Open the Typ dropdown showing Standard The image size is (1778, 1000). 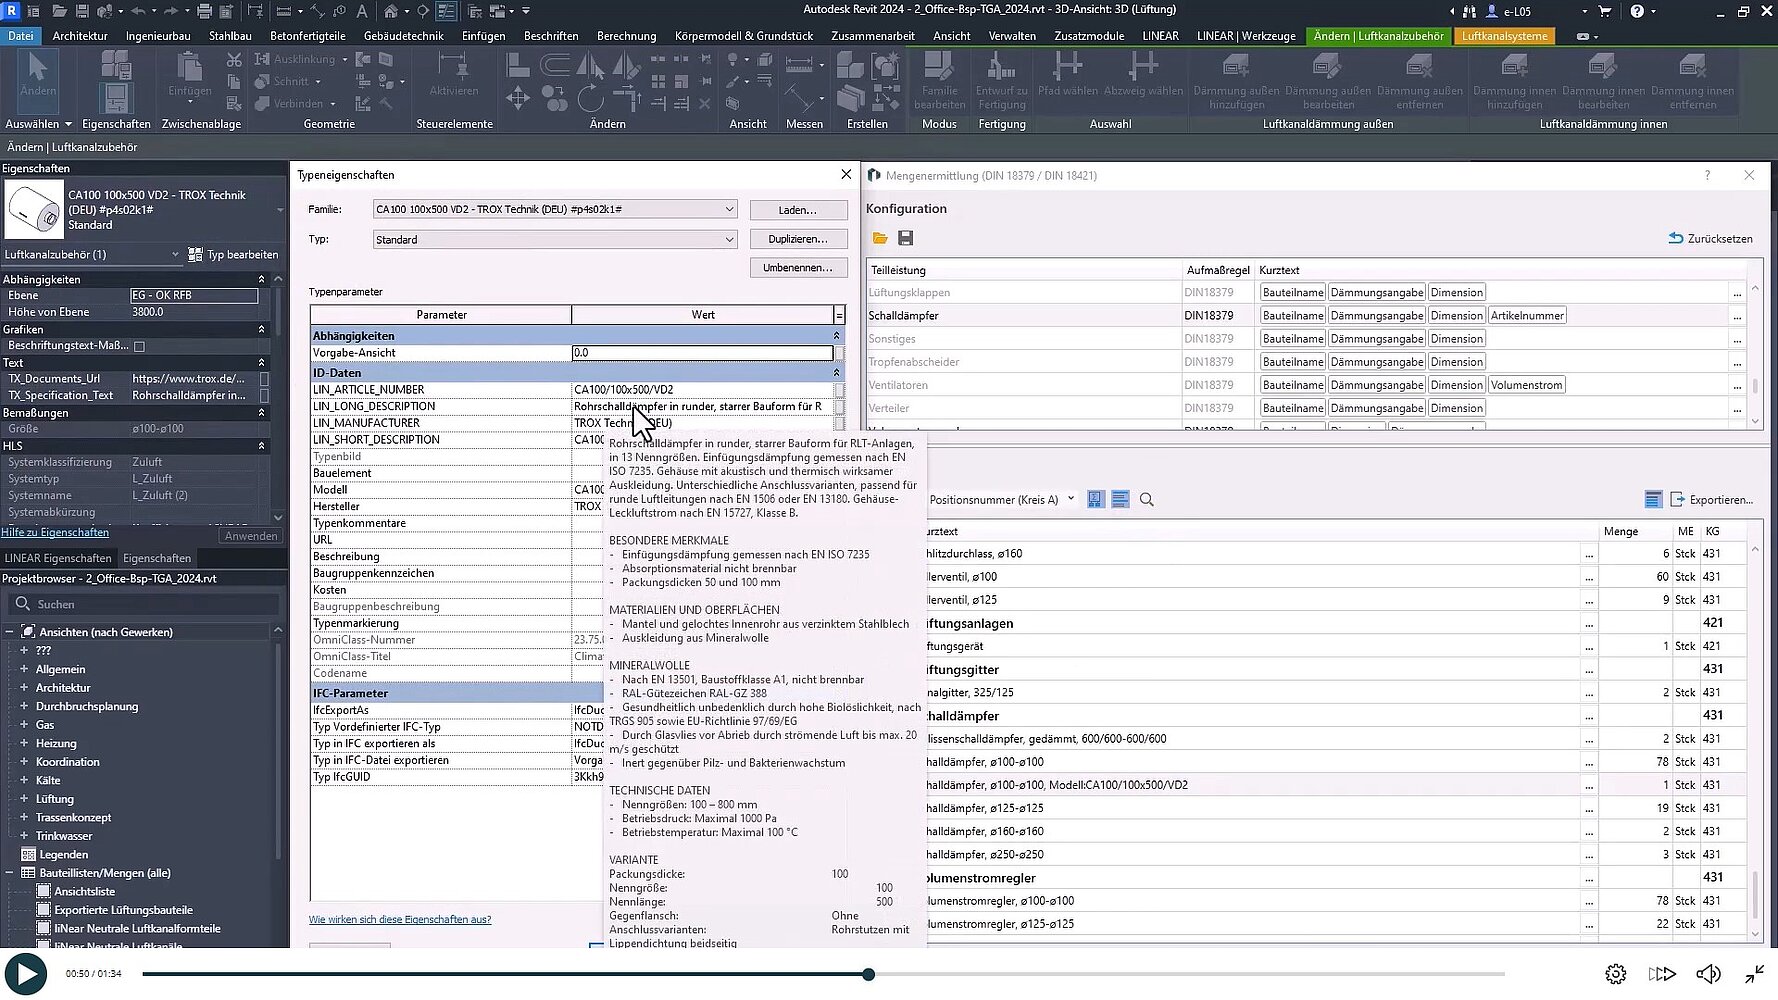pos(729,240)
